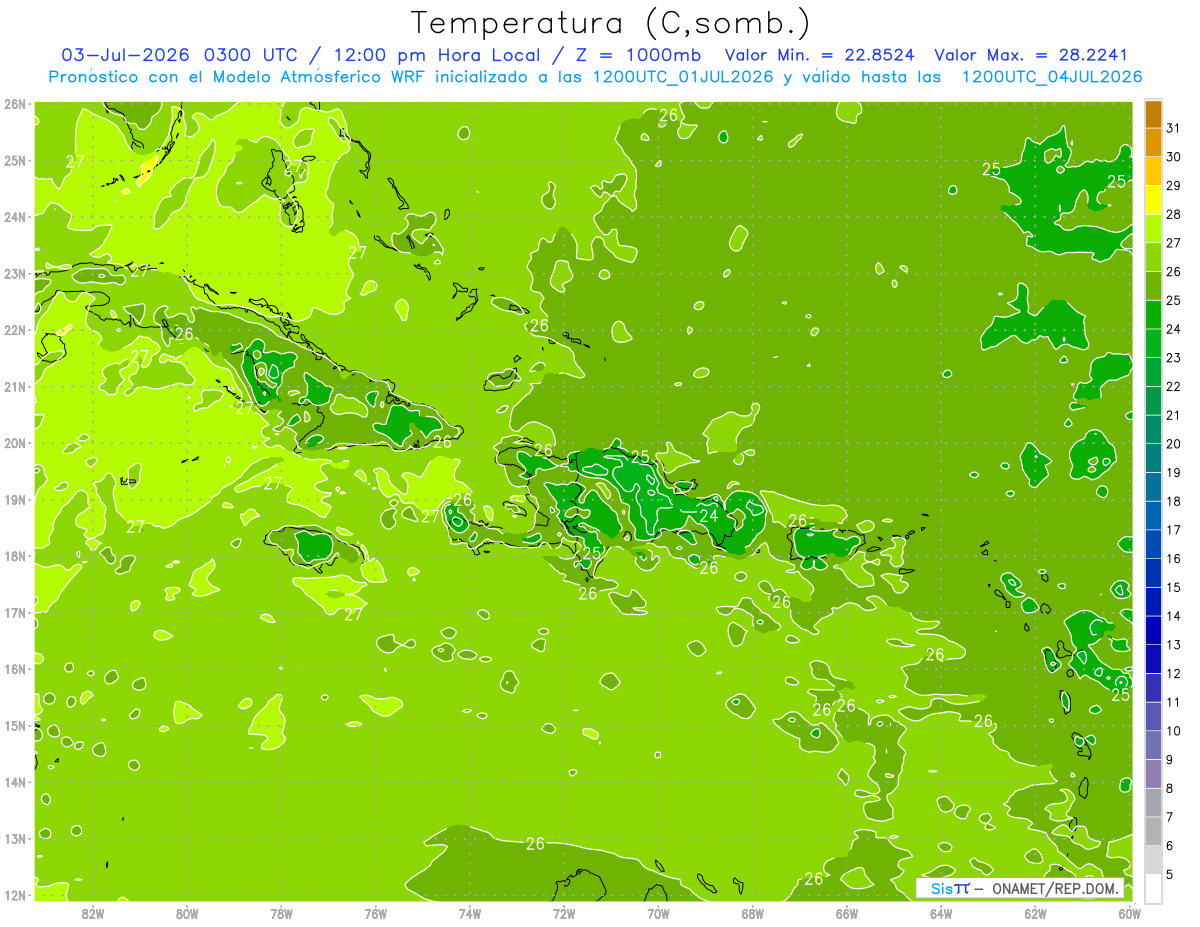Click the "15N" latitude label

point(15,726)
